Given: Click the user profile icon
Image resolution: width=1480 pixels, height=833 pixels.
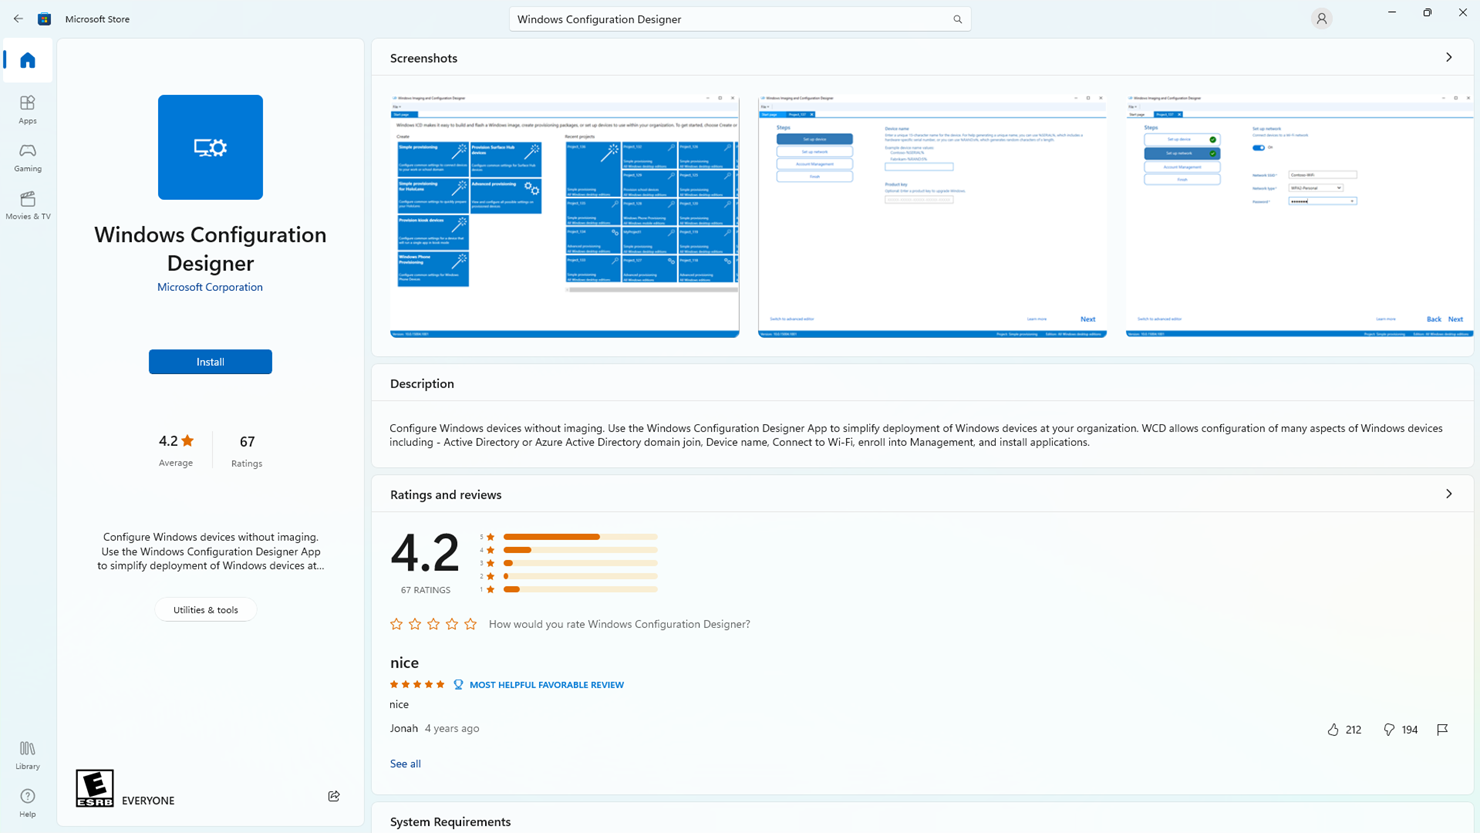Looking at the screenshot, I should pos(1321,19).
